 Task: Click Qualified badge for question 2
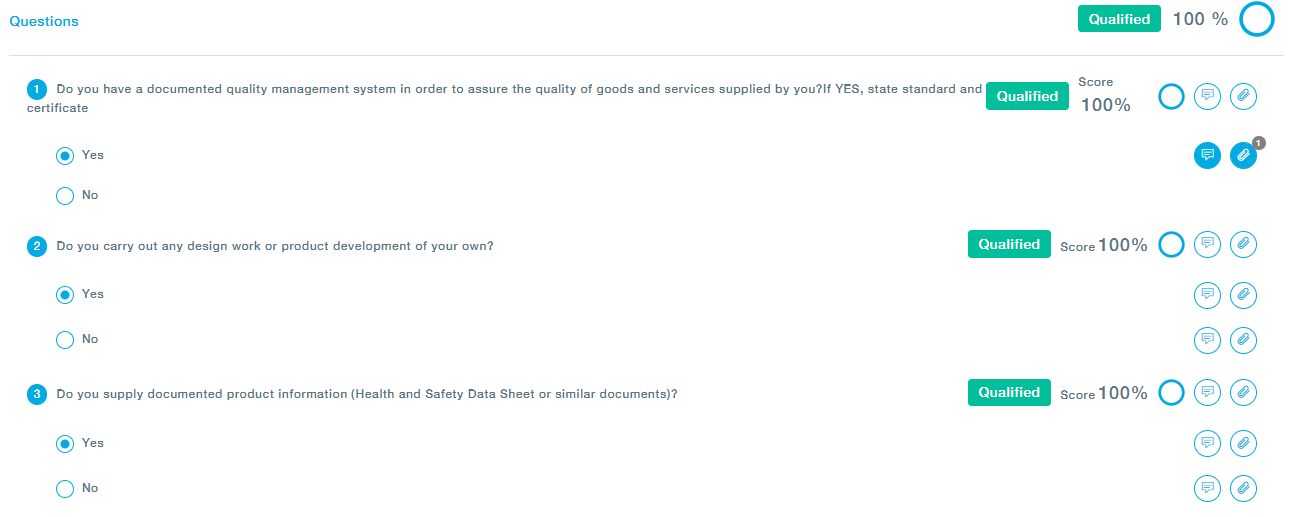click(x=1008, y=244)
